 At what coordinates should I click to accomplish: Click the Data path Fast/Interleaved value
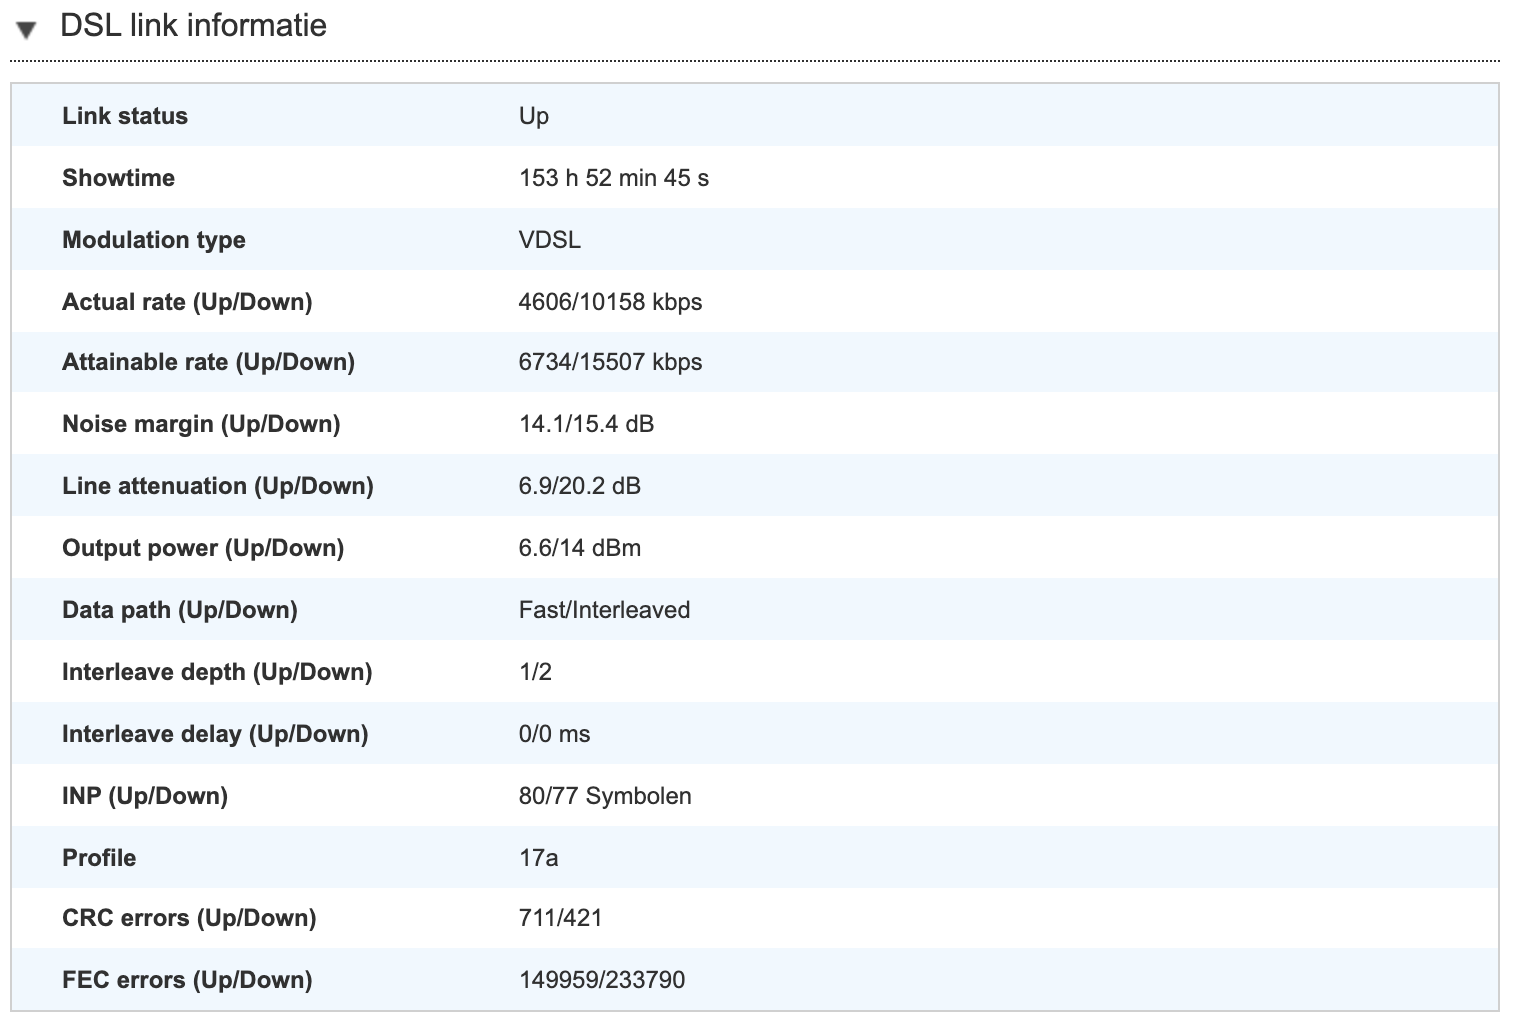click(x=603, y=609)
